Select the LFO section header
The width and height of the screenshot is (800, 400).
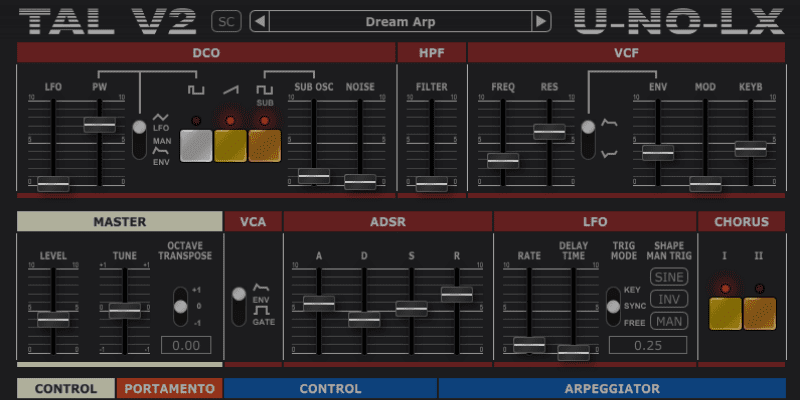coord(595,221)
